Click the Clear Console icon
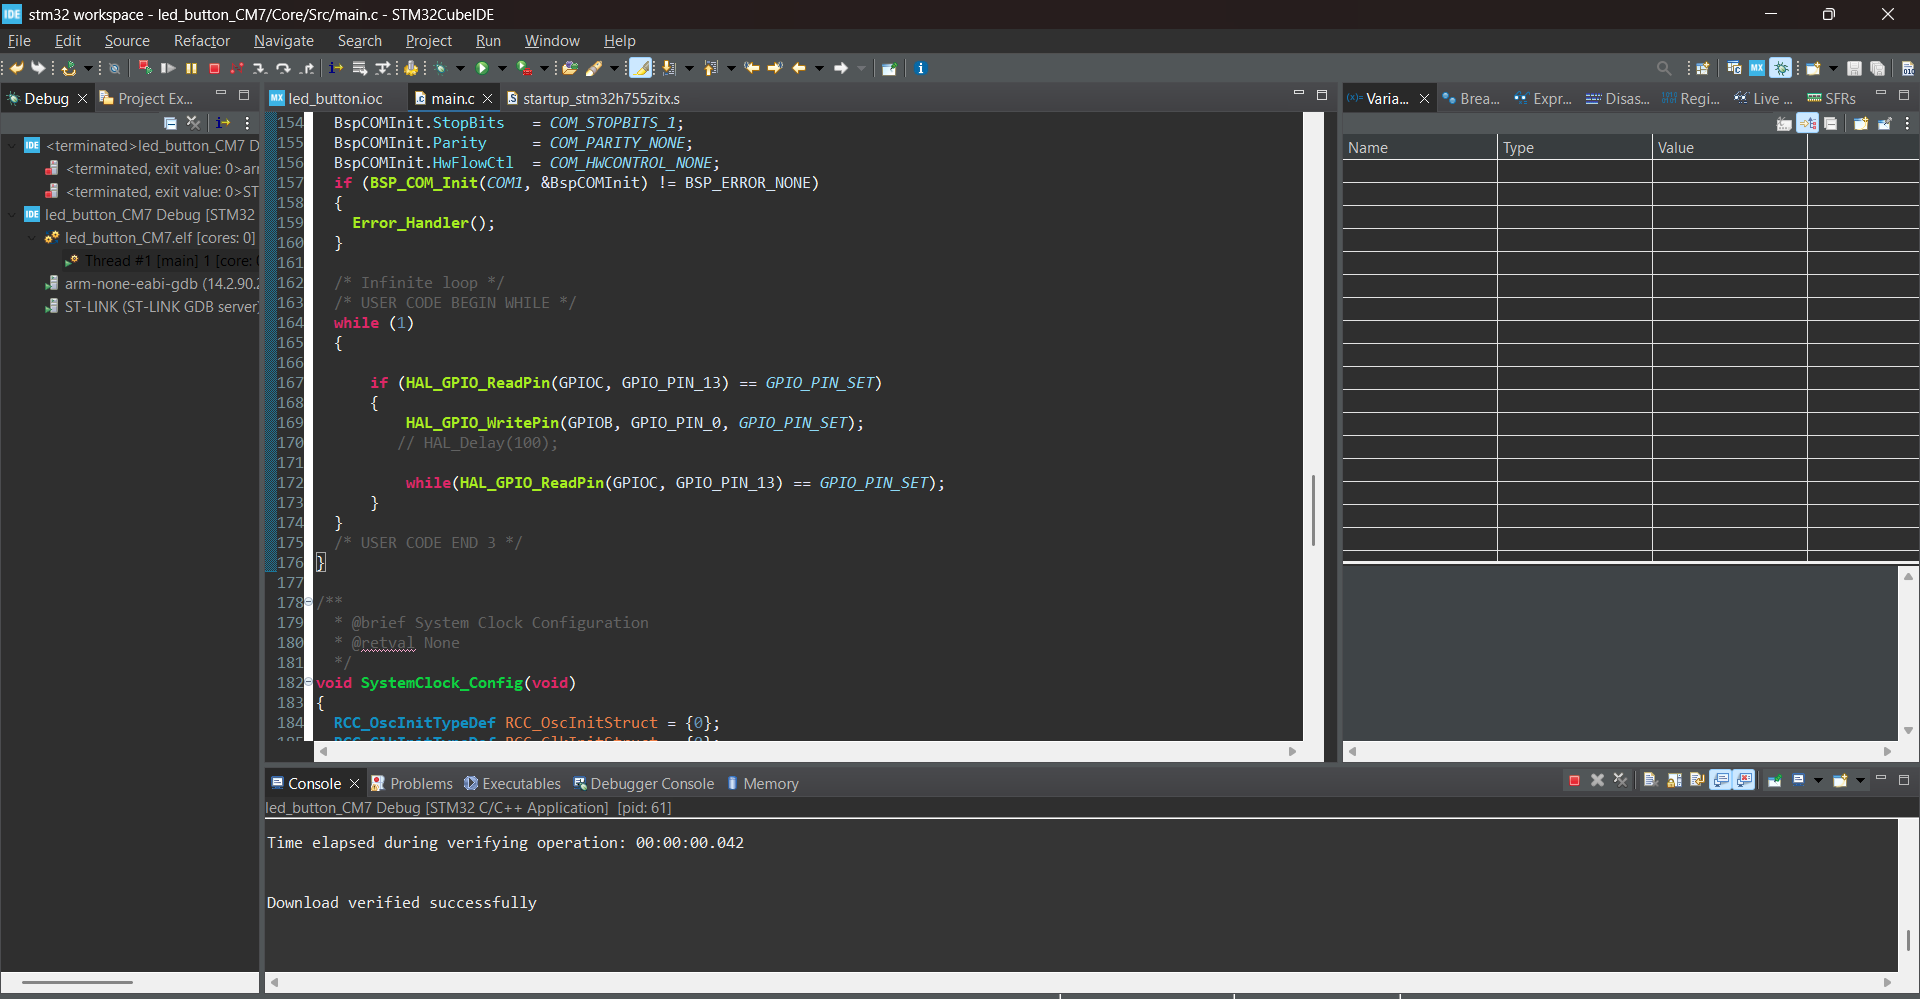This screenshot has width=1920, height=999. pos(1650,781)
